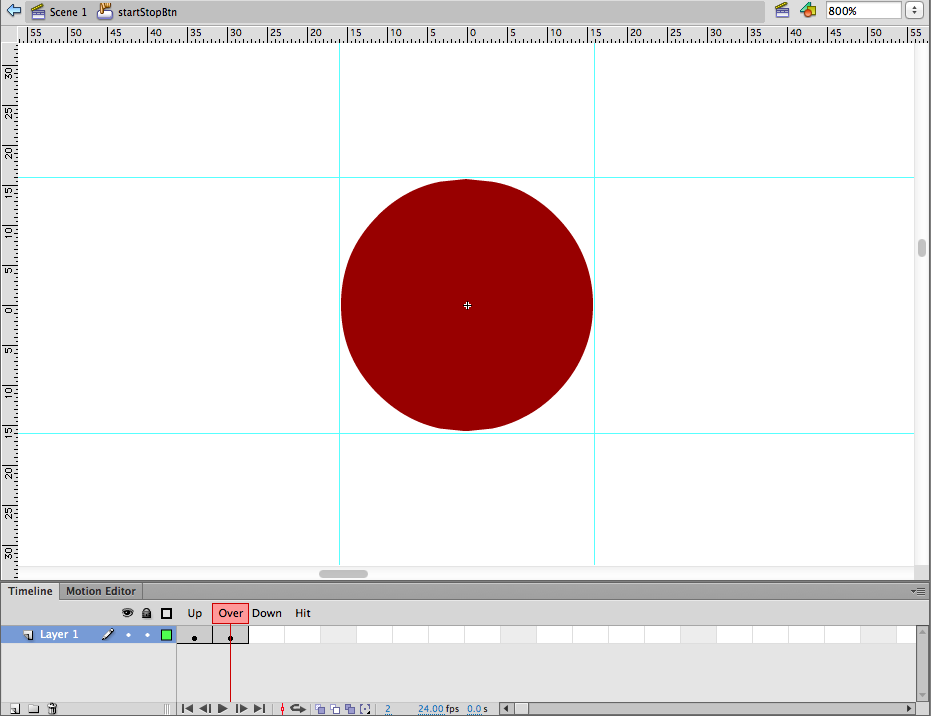Select the Timeline tab

coord(30,591)
